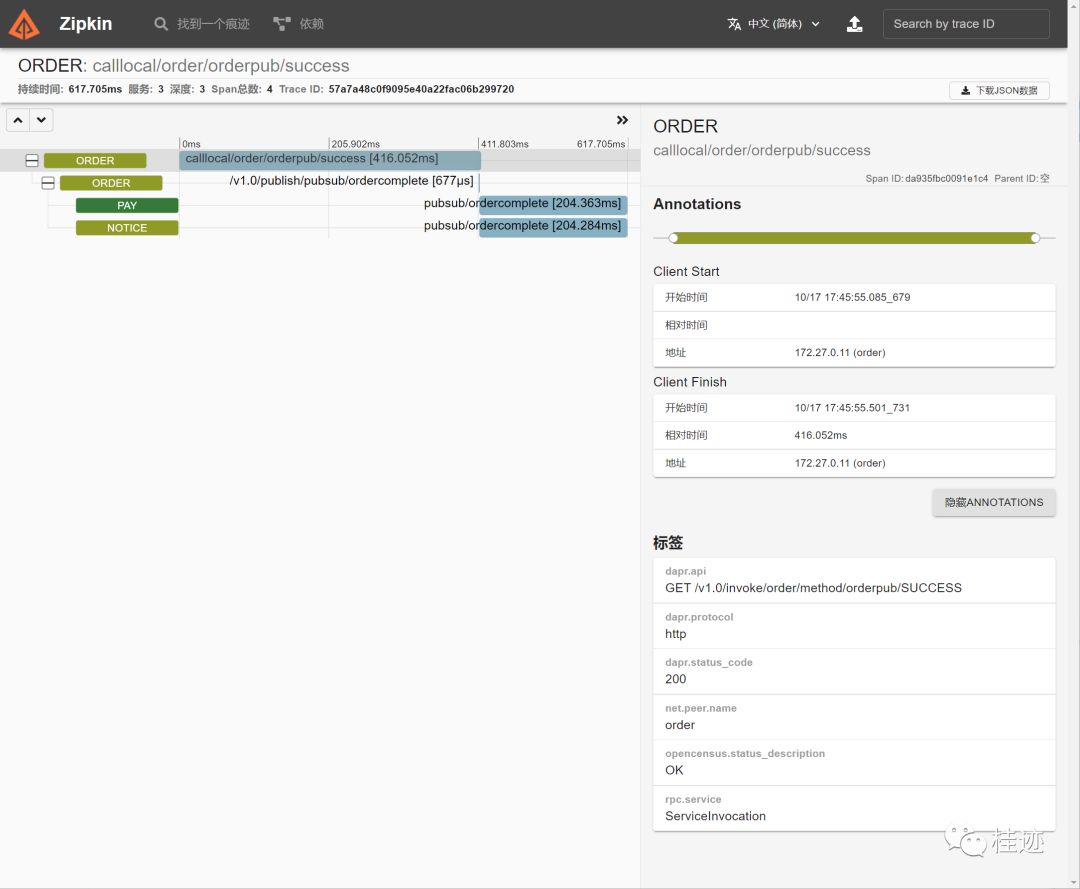Viewport: 1080px width, 889px height.
Task: Click the Zipkin logo icon
Action: pyautogui.click(x=24, y=24)
